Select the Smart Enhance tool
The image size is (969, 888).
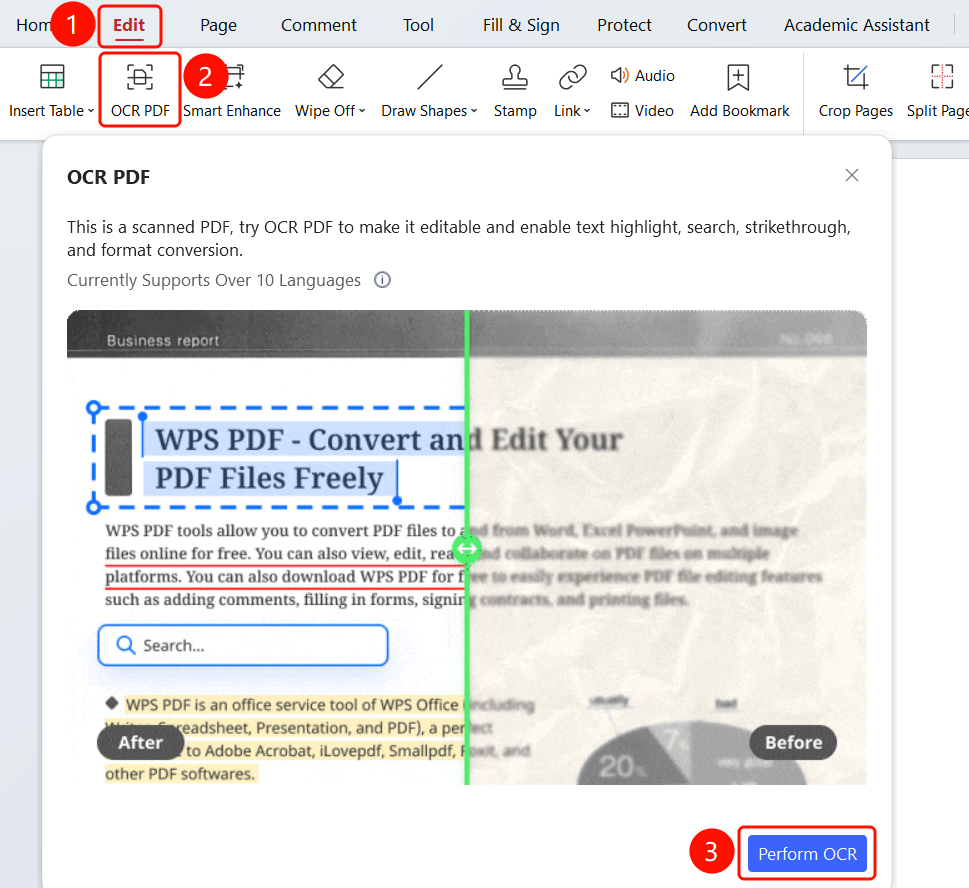(x=232, y=91)
